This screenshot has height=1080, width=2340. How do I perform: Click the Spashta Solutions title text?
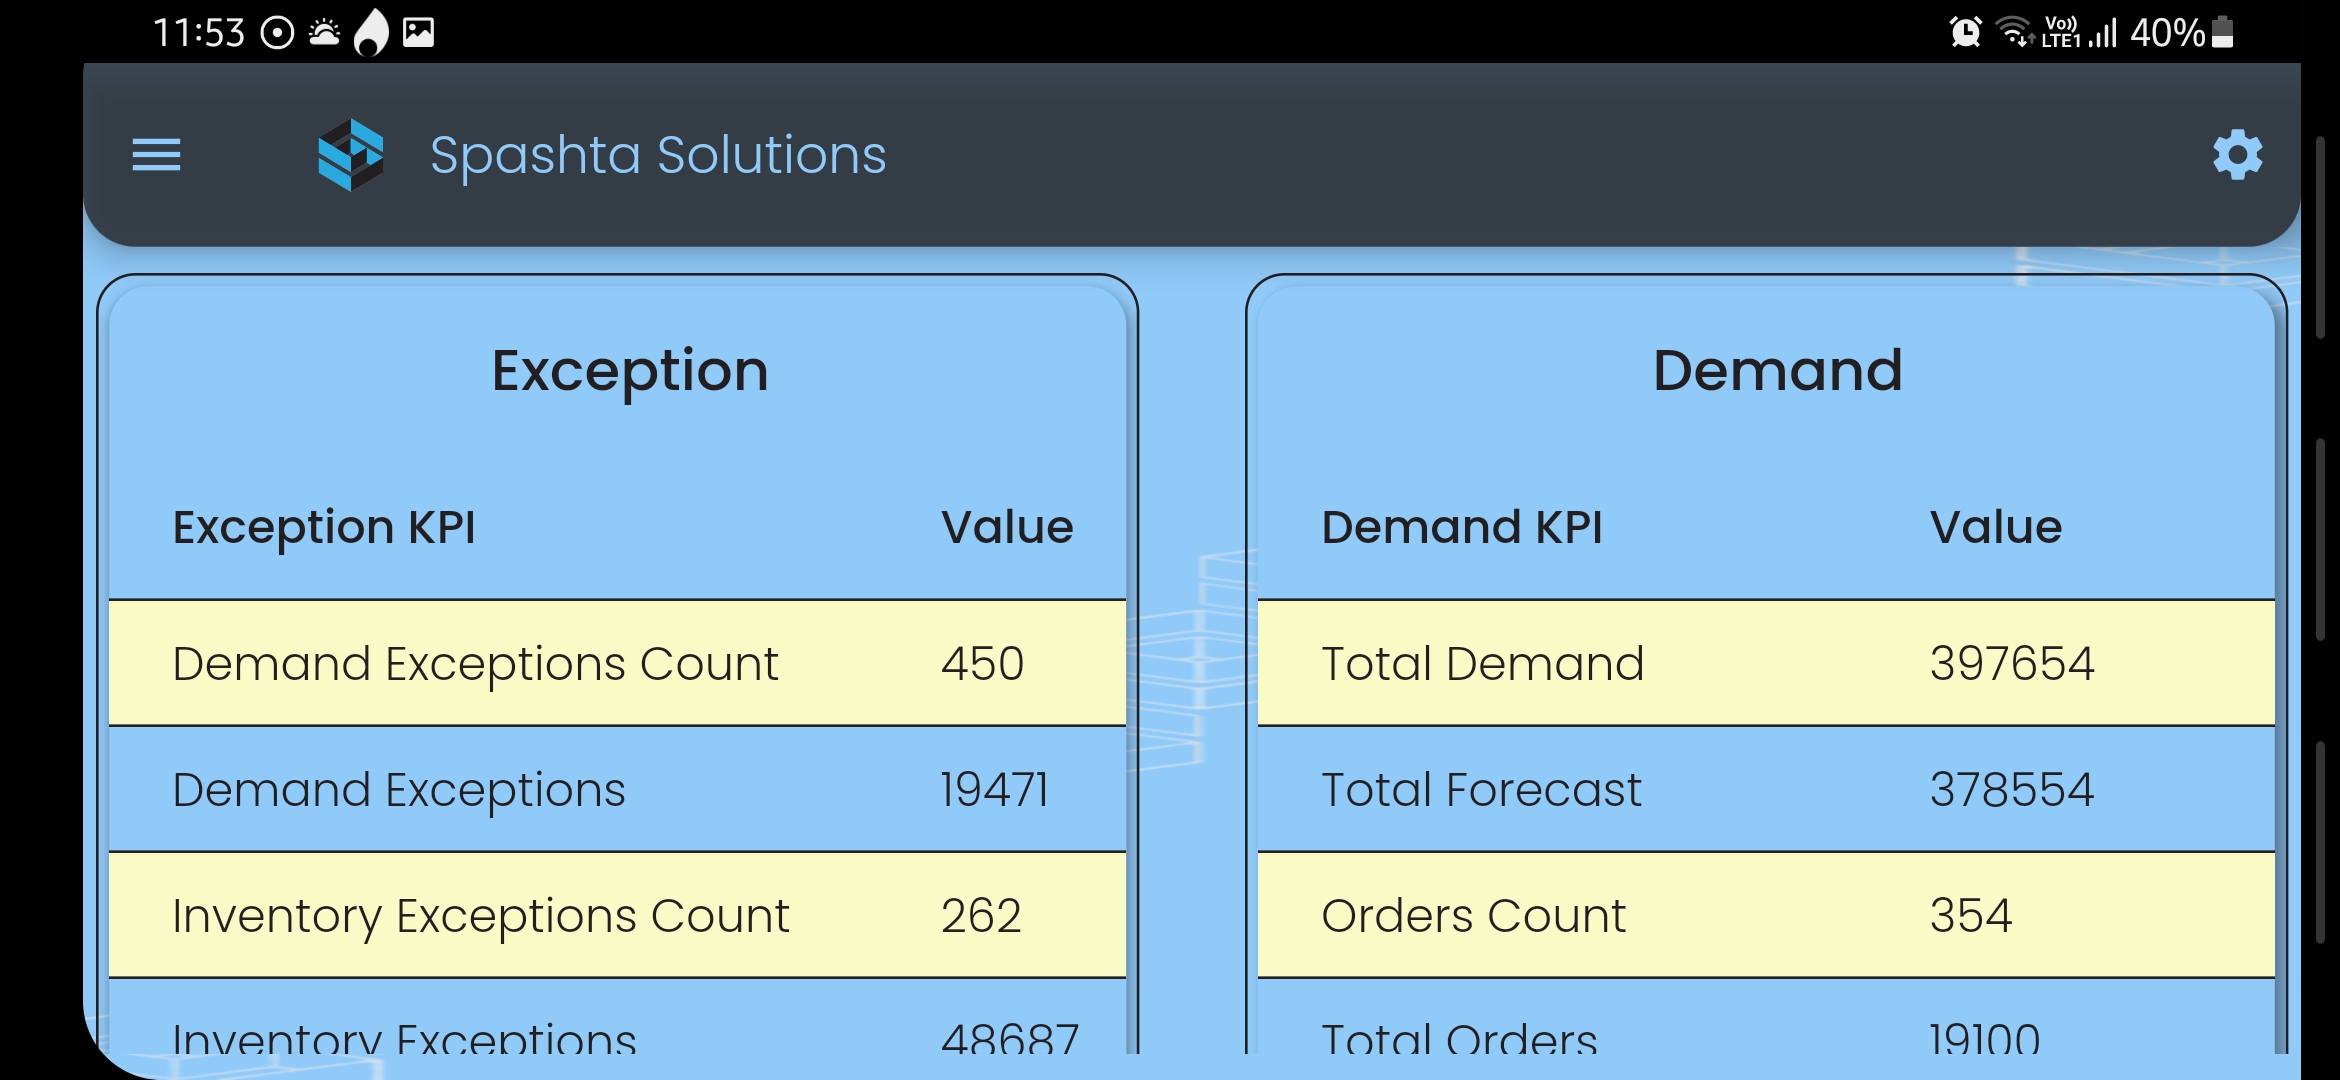[x=658, y=155]
